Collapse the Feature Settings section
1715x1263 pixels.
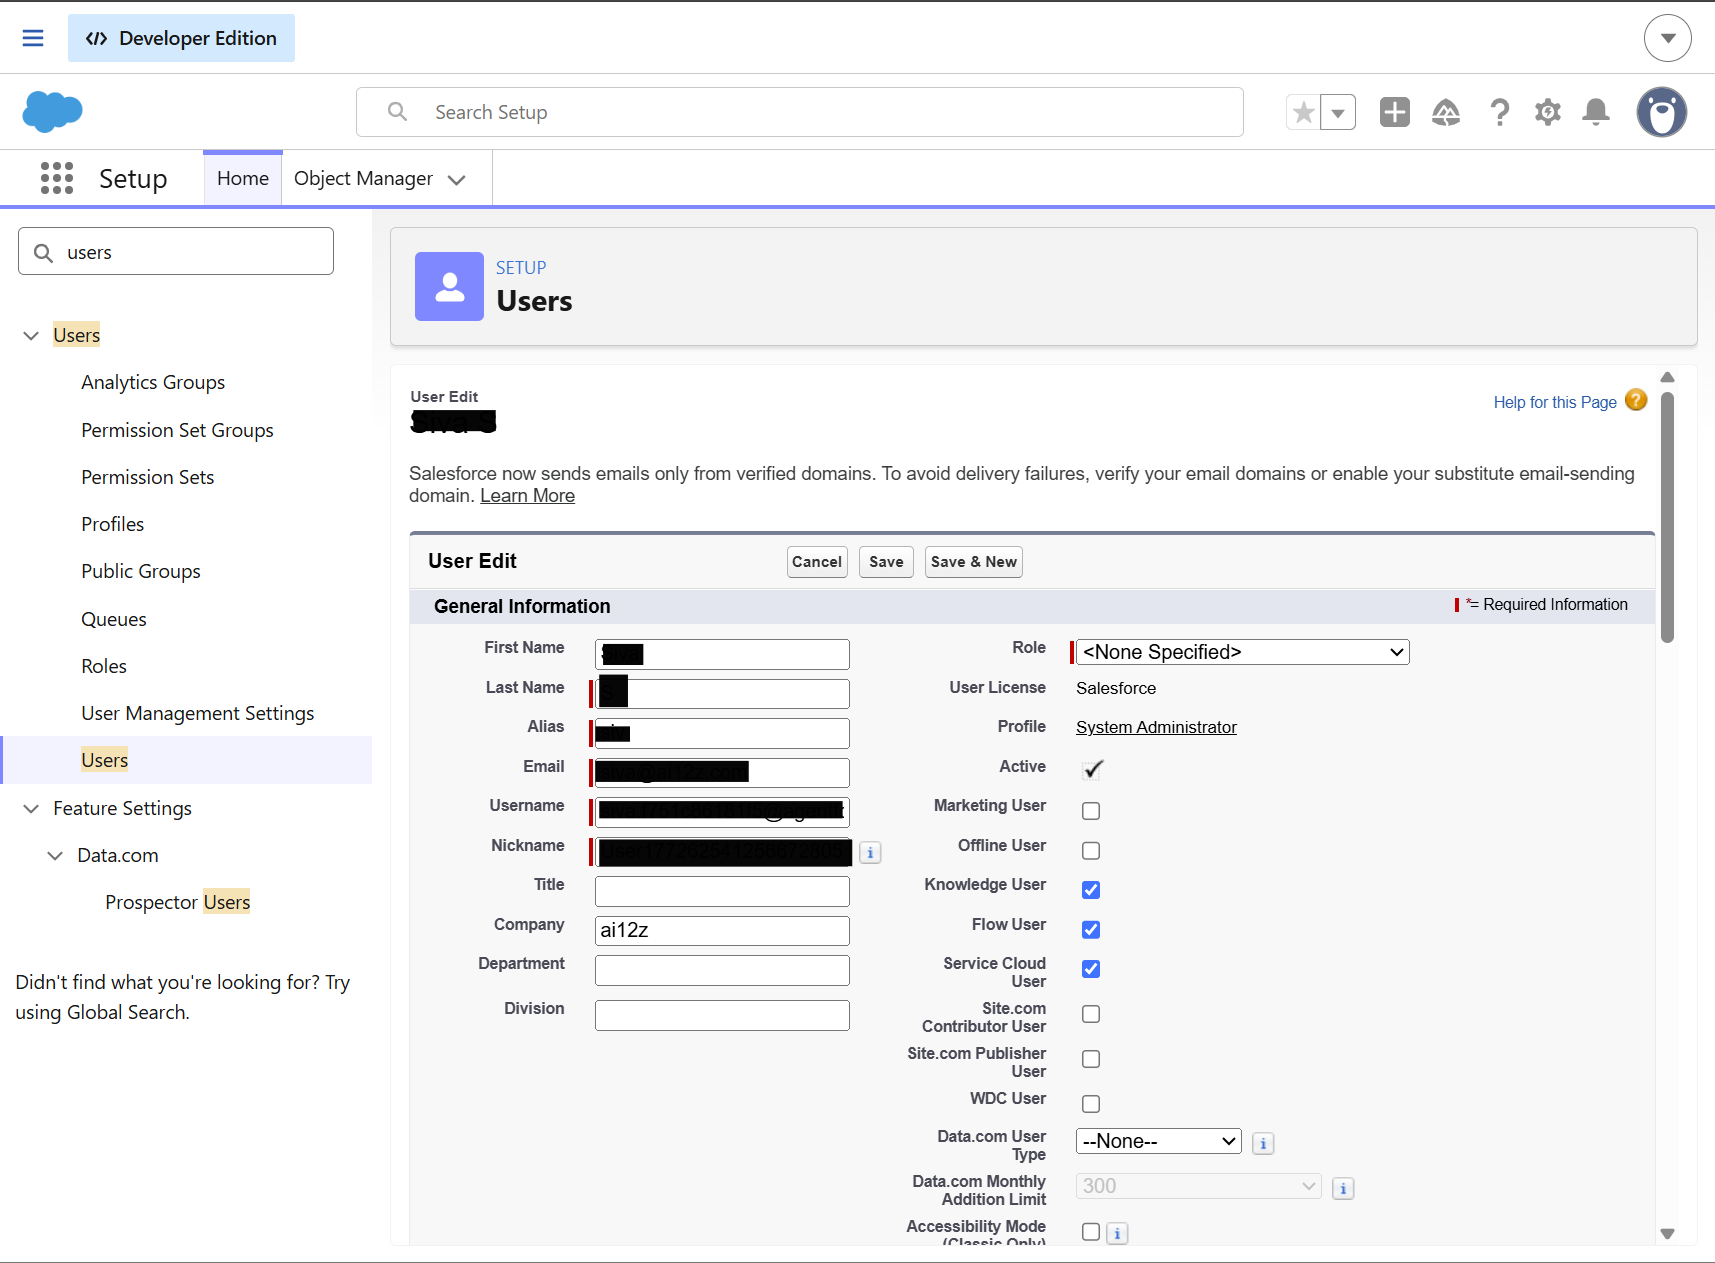[x=31, y=808]
